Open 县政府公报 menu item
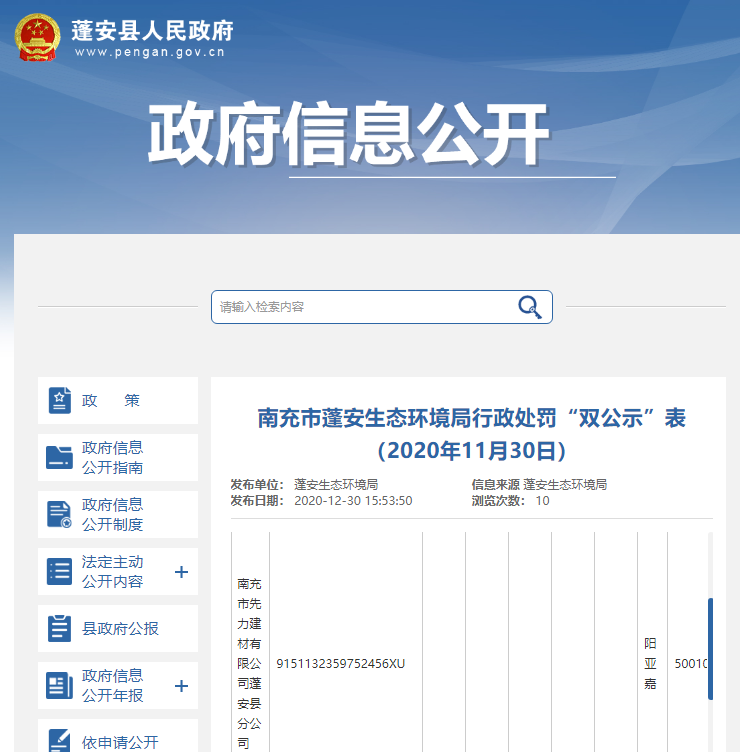The image size is (740, 752). point(118,628)
